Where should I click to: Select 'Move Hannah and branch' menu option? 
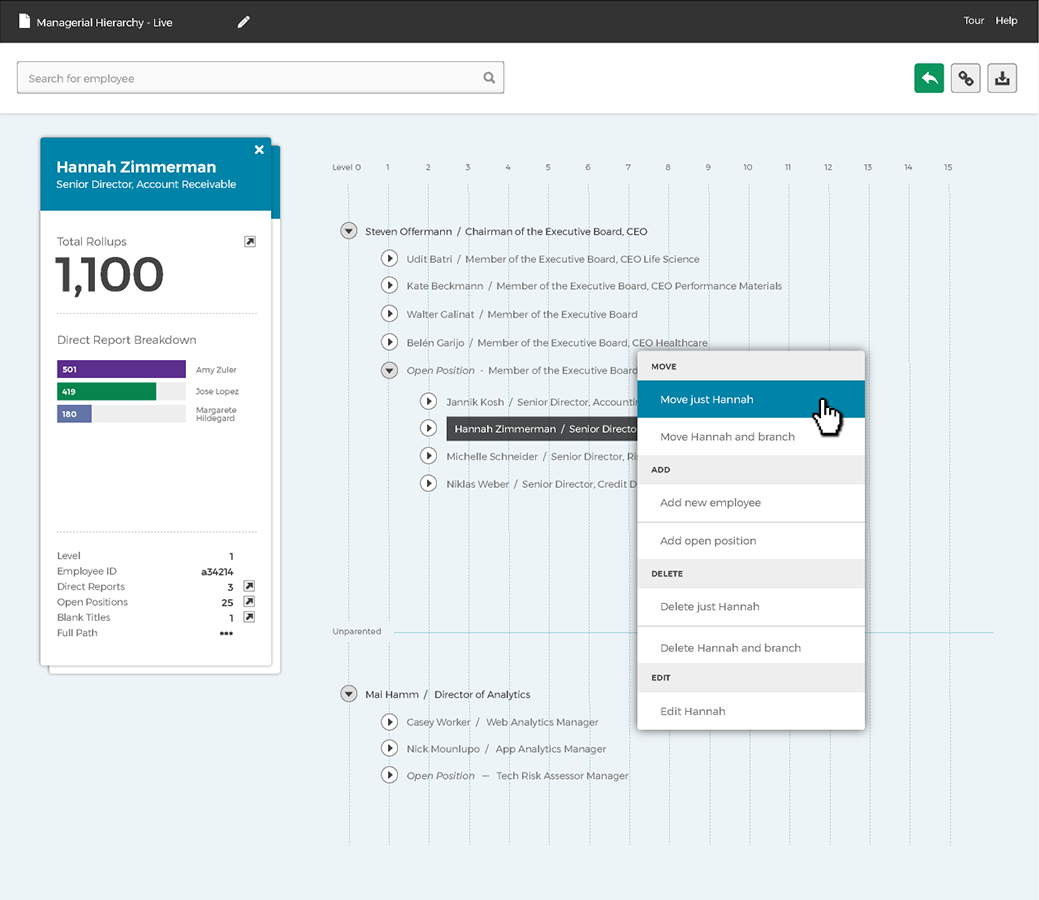[x=727, y=437]
